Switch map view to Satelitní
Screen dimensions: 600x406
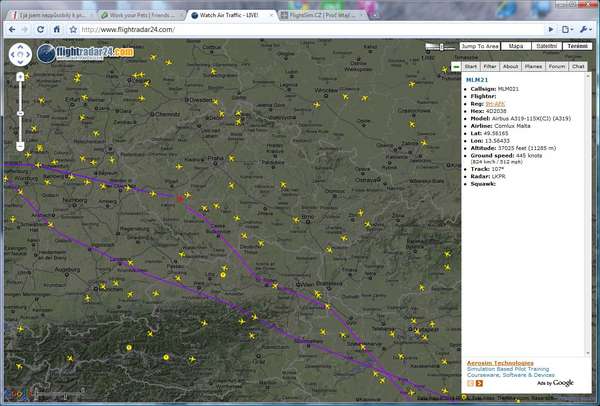[x=546, y=46]
